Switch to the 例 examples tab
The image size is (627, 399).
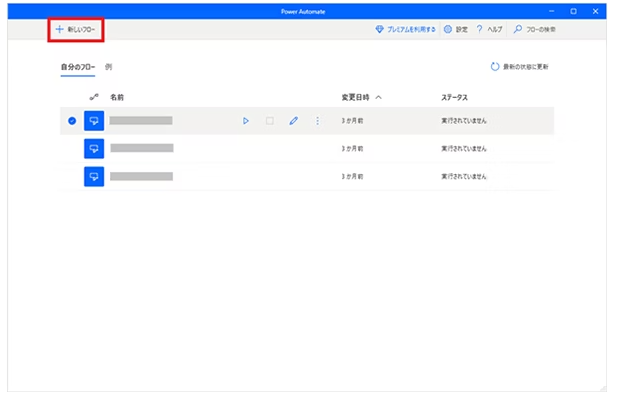(108, 67)
